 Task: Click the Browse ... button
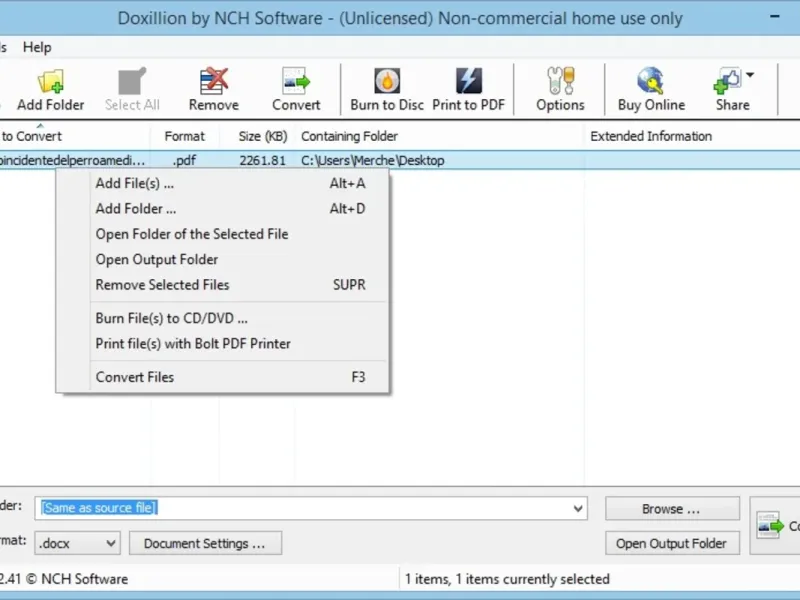(672, 509)
